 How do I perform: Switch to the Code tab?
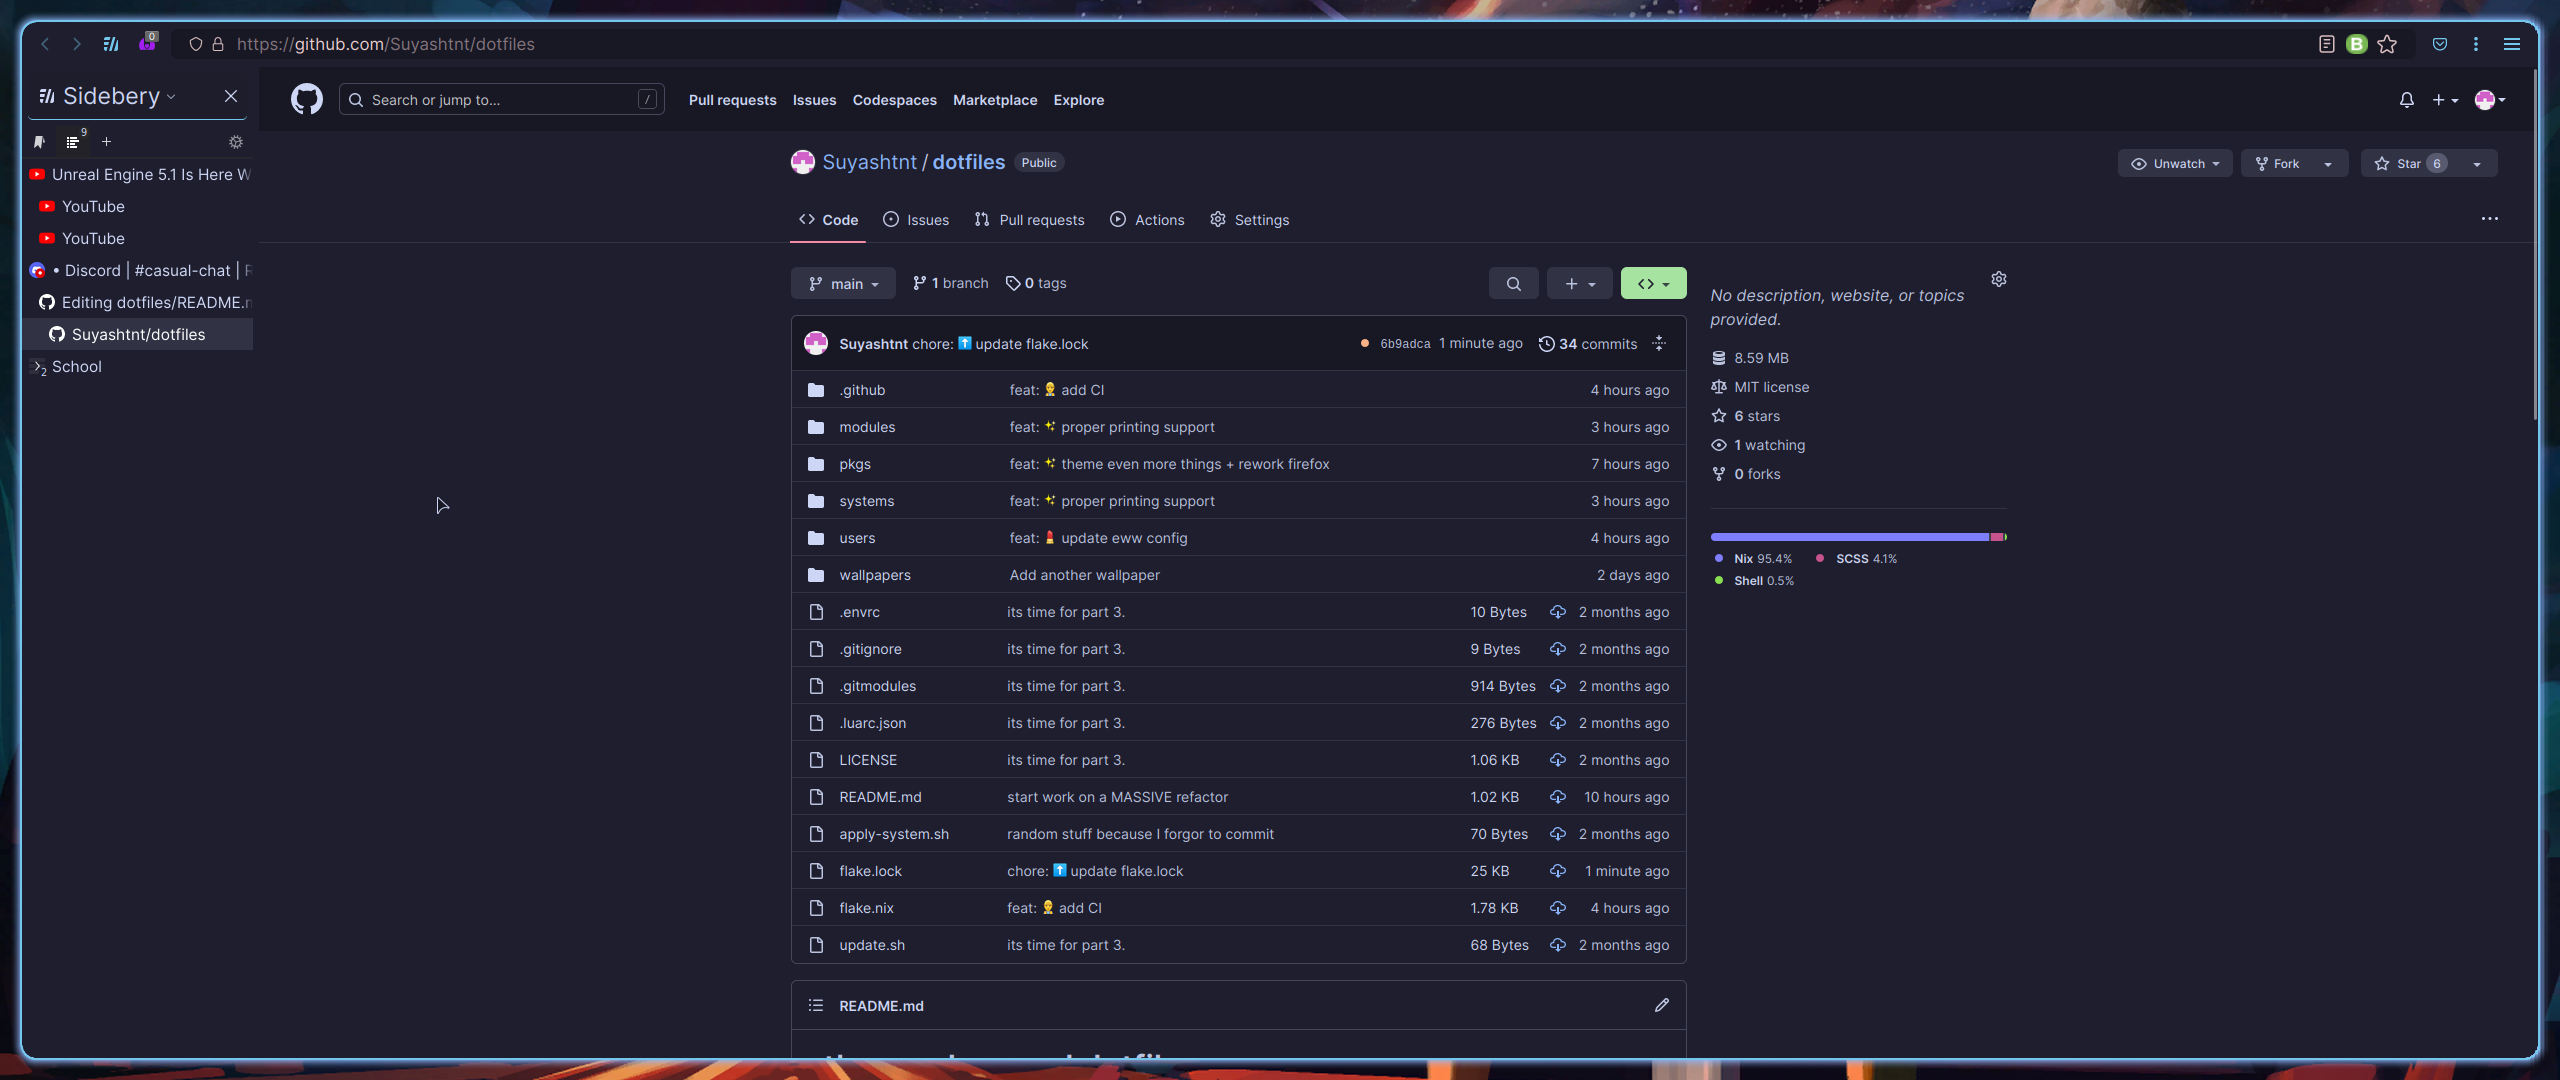coord(828,220)
